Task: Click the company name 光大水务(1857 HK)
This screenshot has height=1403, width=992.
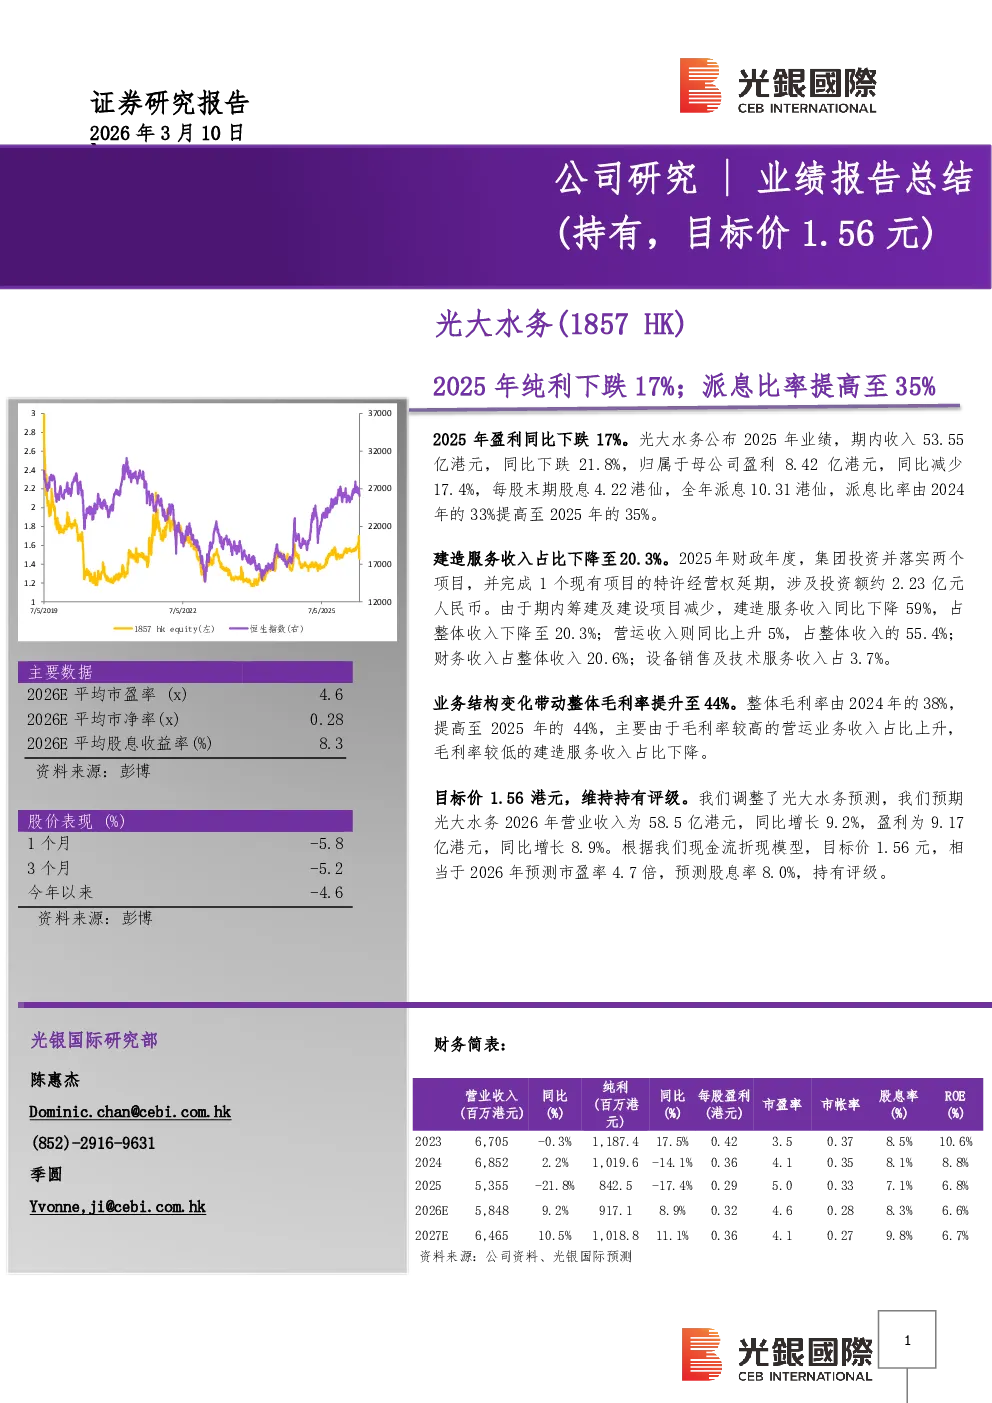Action: [560, 323]
